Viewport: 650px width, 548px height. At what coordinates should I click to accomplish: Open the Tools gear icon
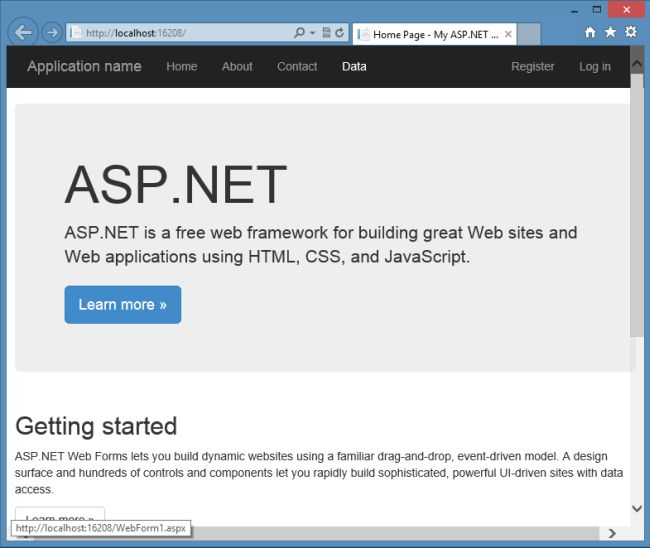(x=631, y=32)
